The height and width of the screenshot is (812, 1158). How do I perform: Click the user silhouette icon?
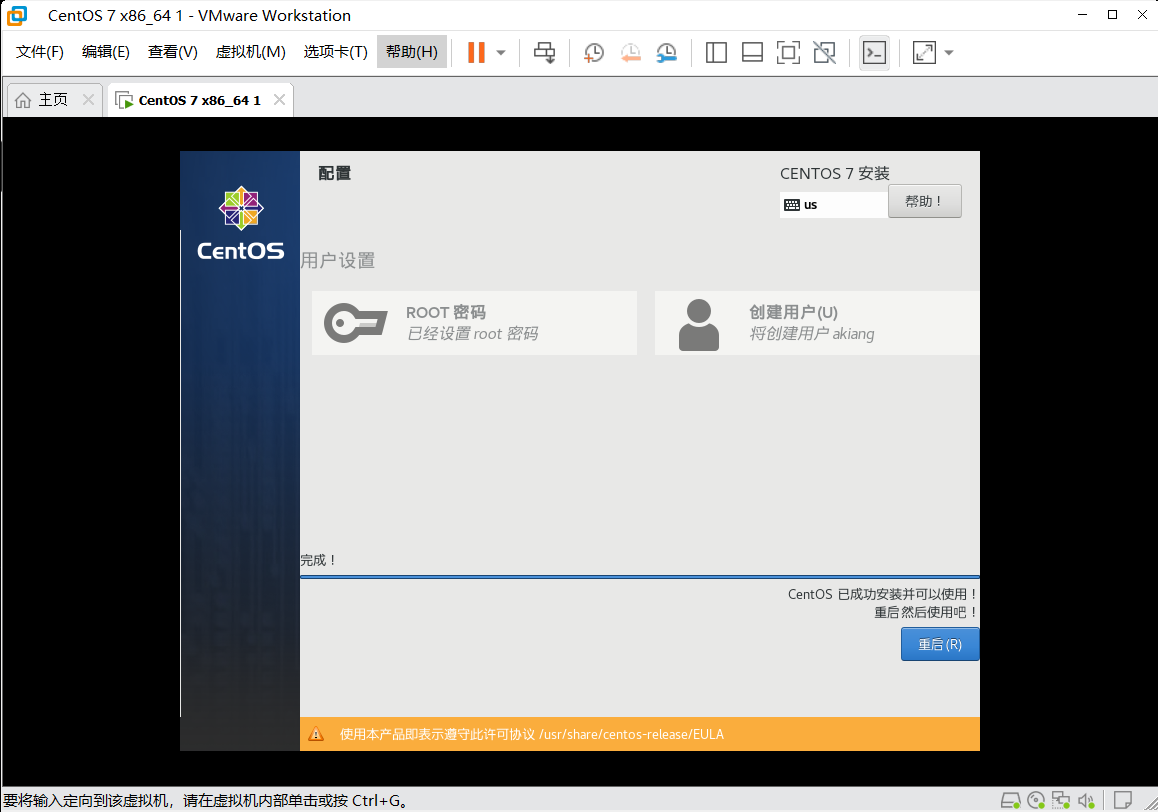[x=699, y=324]
